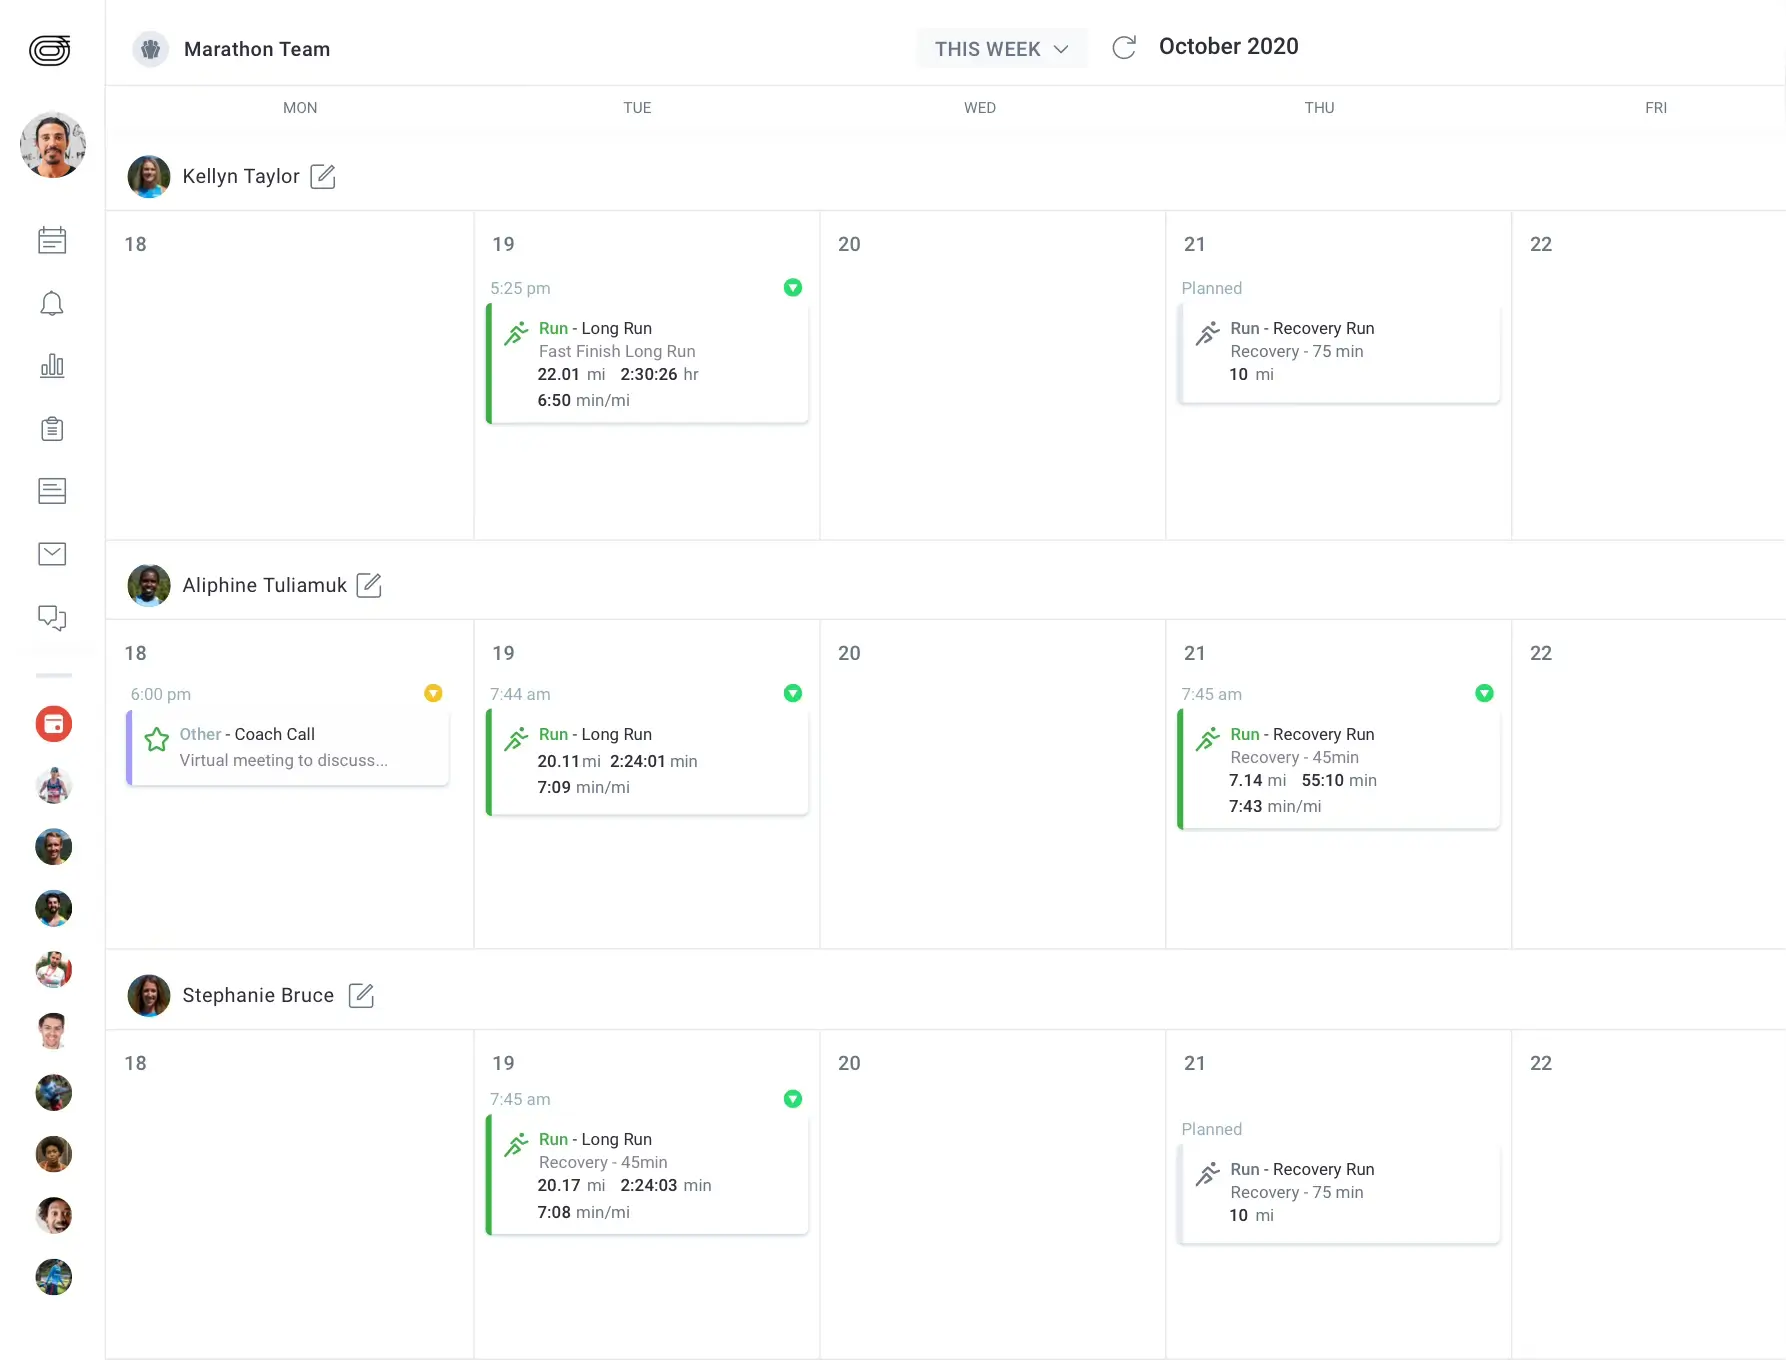1786x1360 pixels.
Task: View the analytics bar-chart icon
Action: pyautogui.click(x=51, y=366)
